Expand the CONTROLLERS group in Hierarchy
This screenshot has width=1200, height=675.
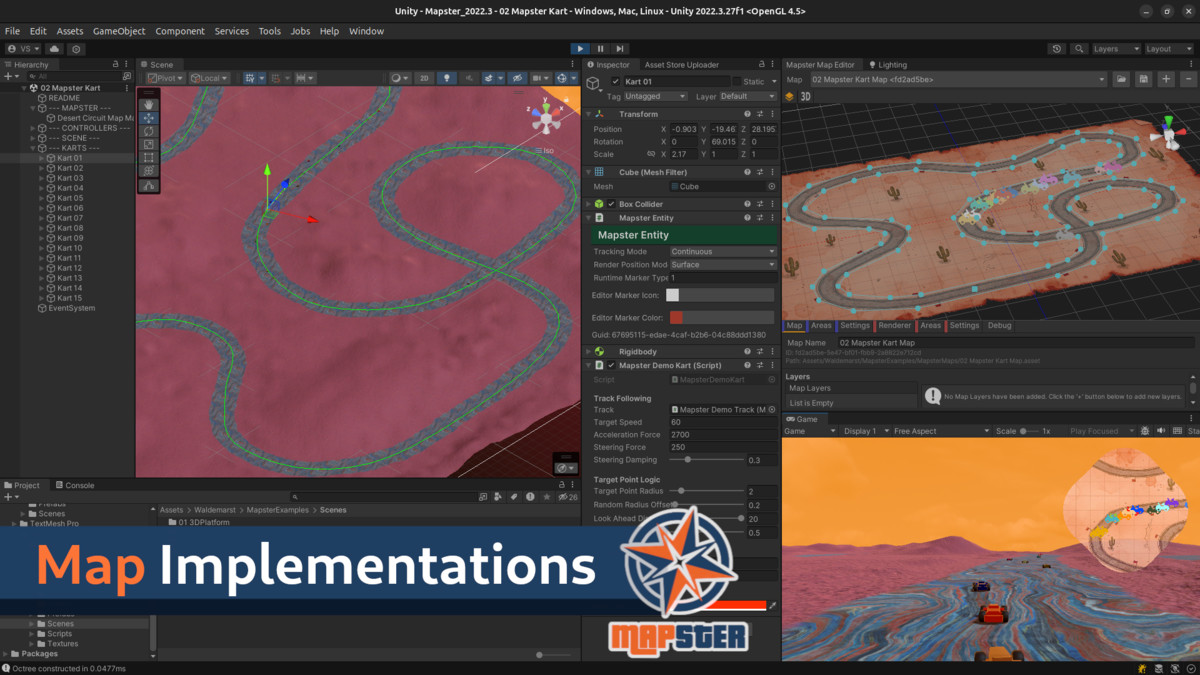point(33,128)
